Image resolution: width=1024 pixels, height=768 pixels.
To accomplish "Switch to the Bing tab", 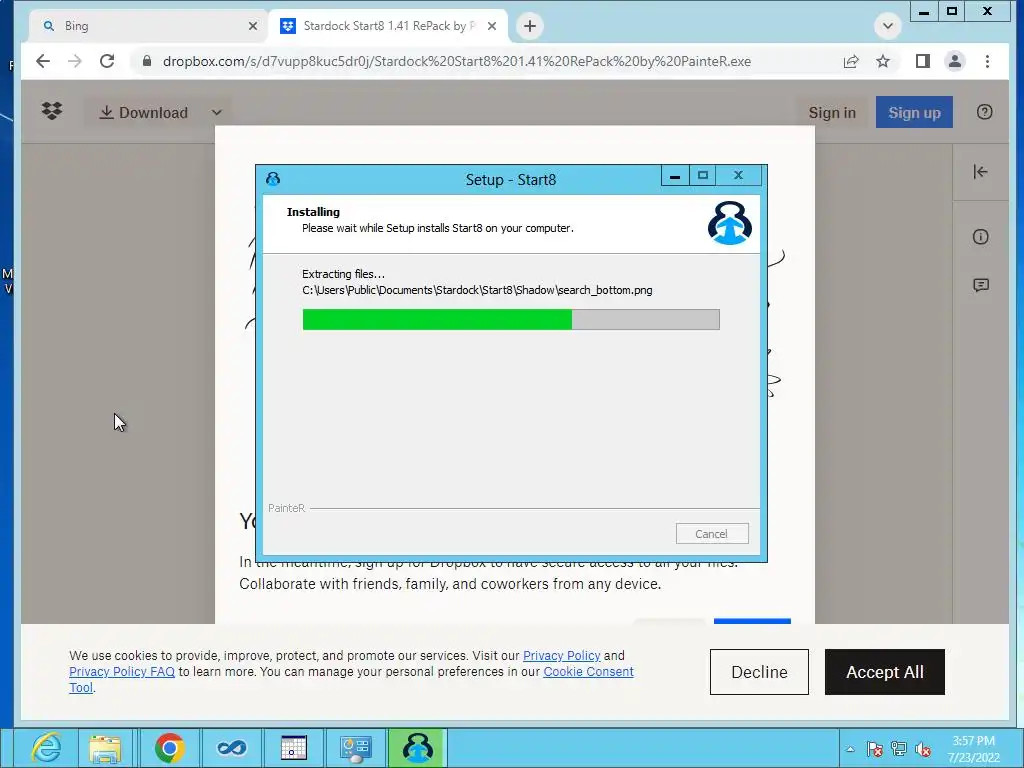I will click(x=149, y=26).
